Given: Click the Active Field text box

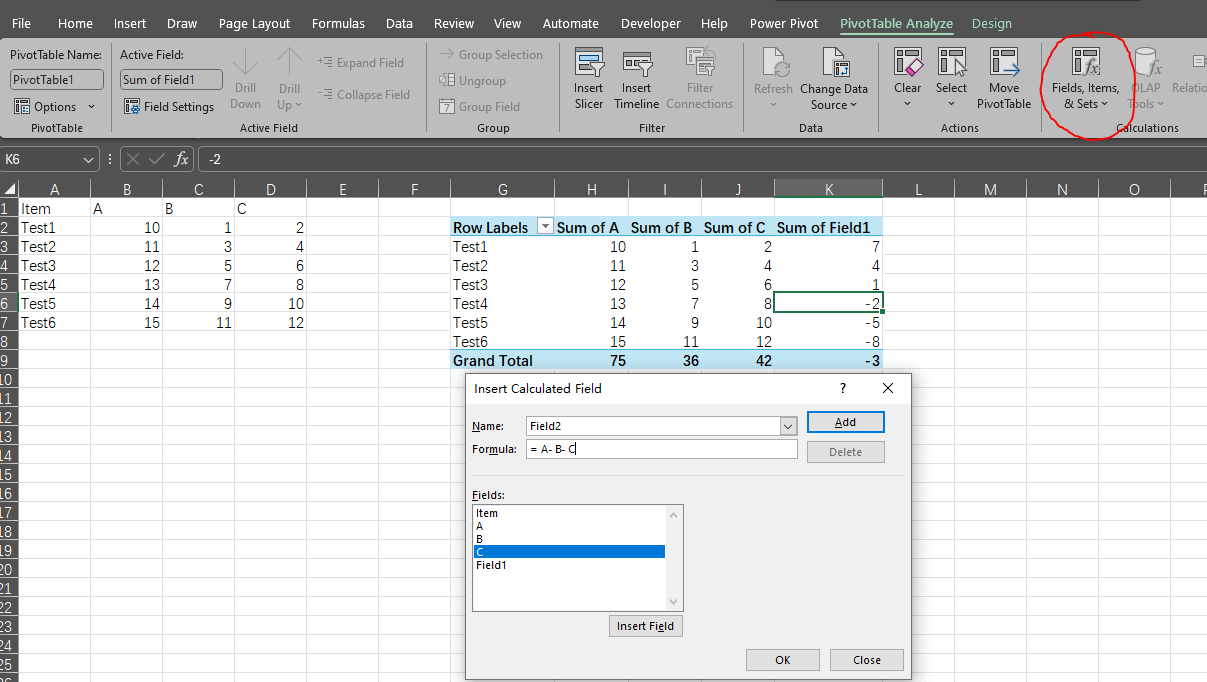Looking at the screenshot, I should pyautogui.click(x=171, y=80).
